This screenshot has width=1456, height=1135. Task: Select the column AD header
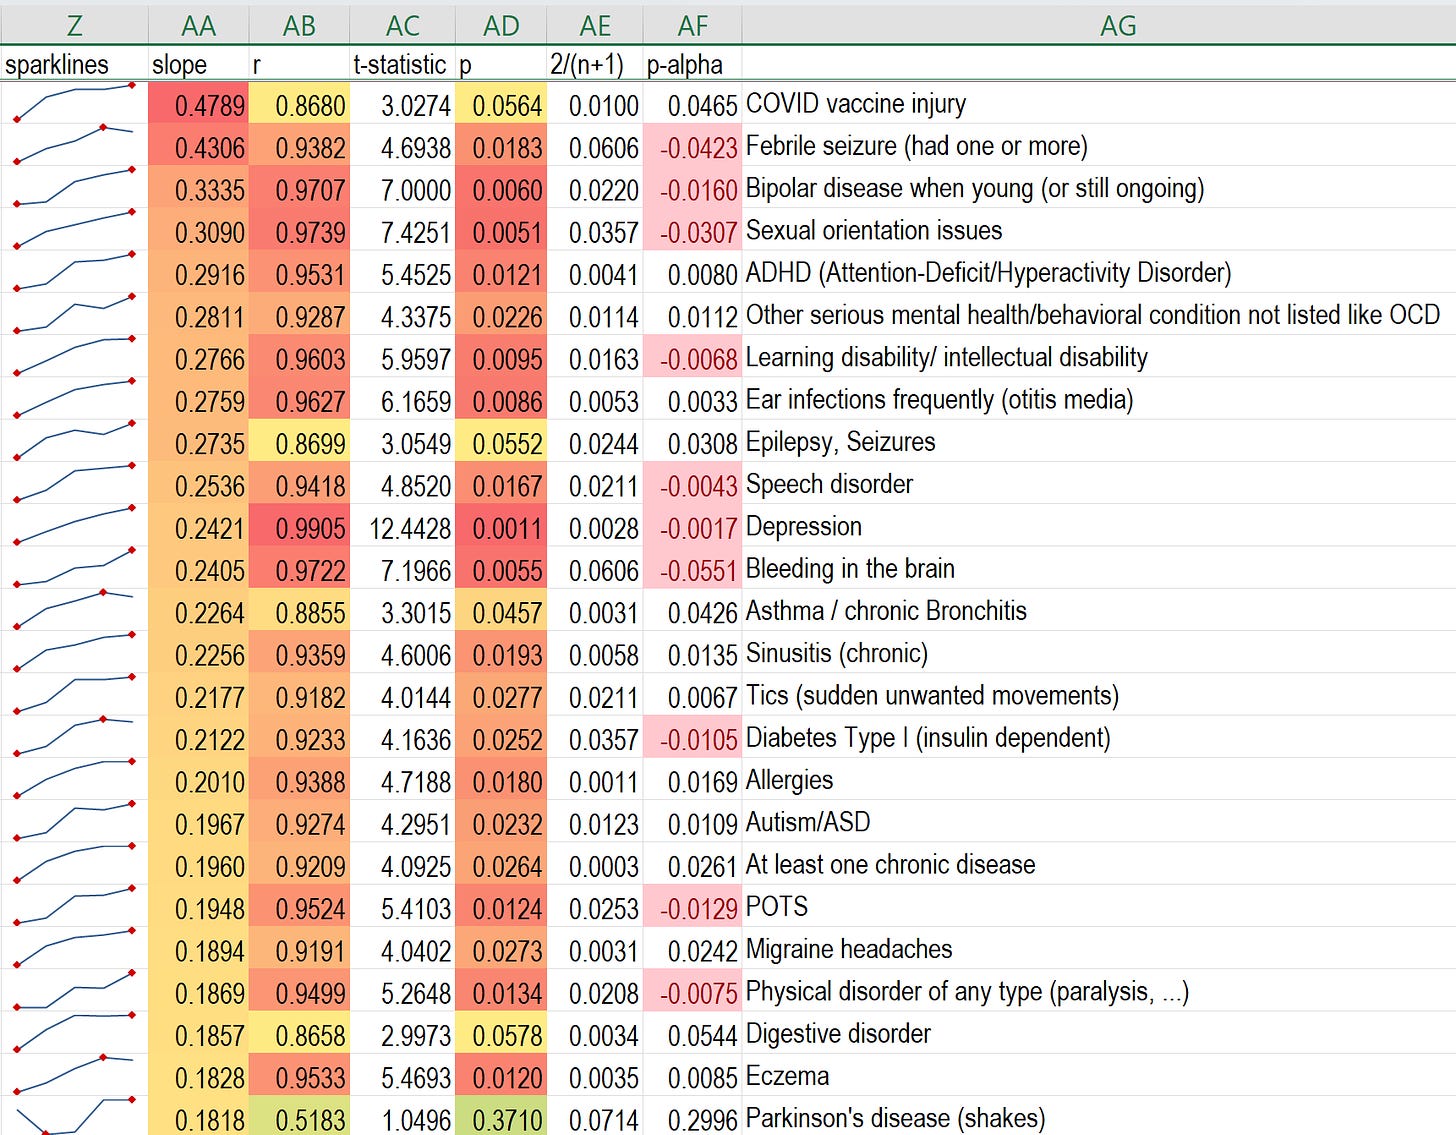click(500, 26)
